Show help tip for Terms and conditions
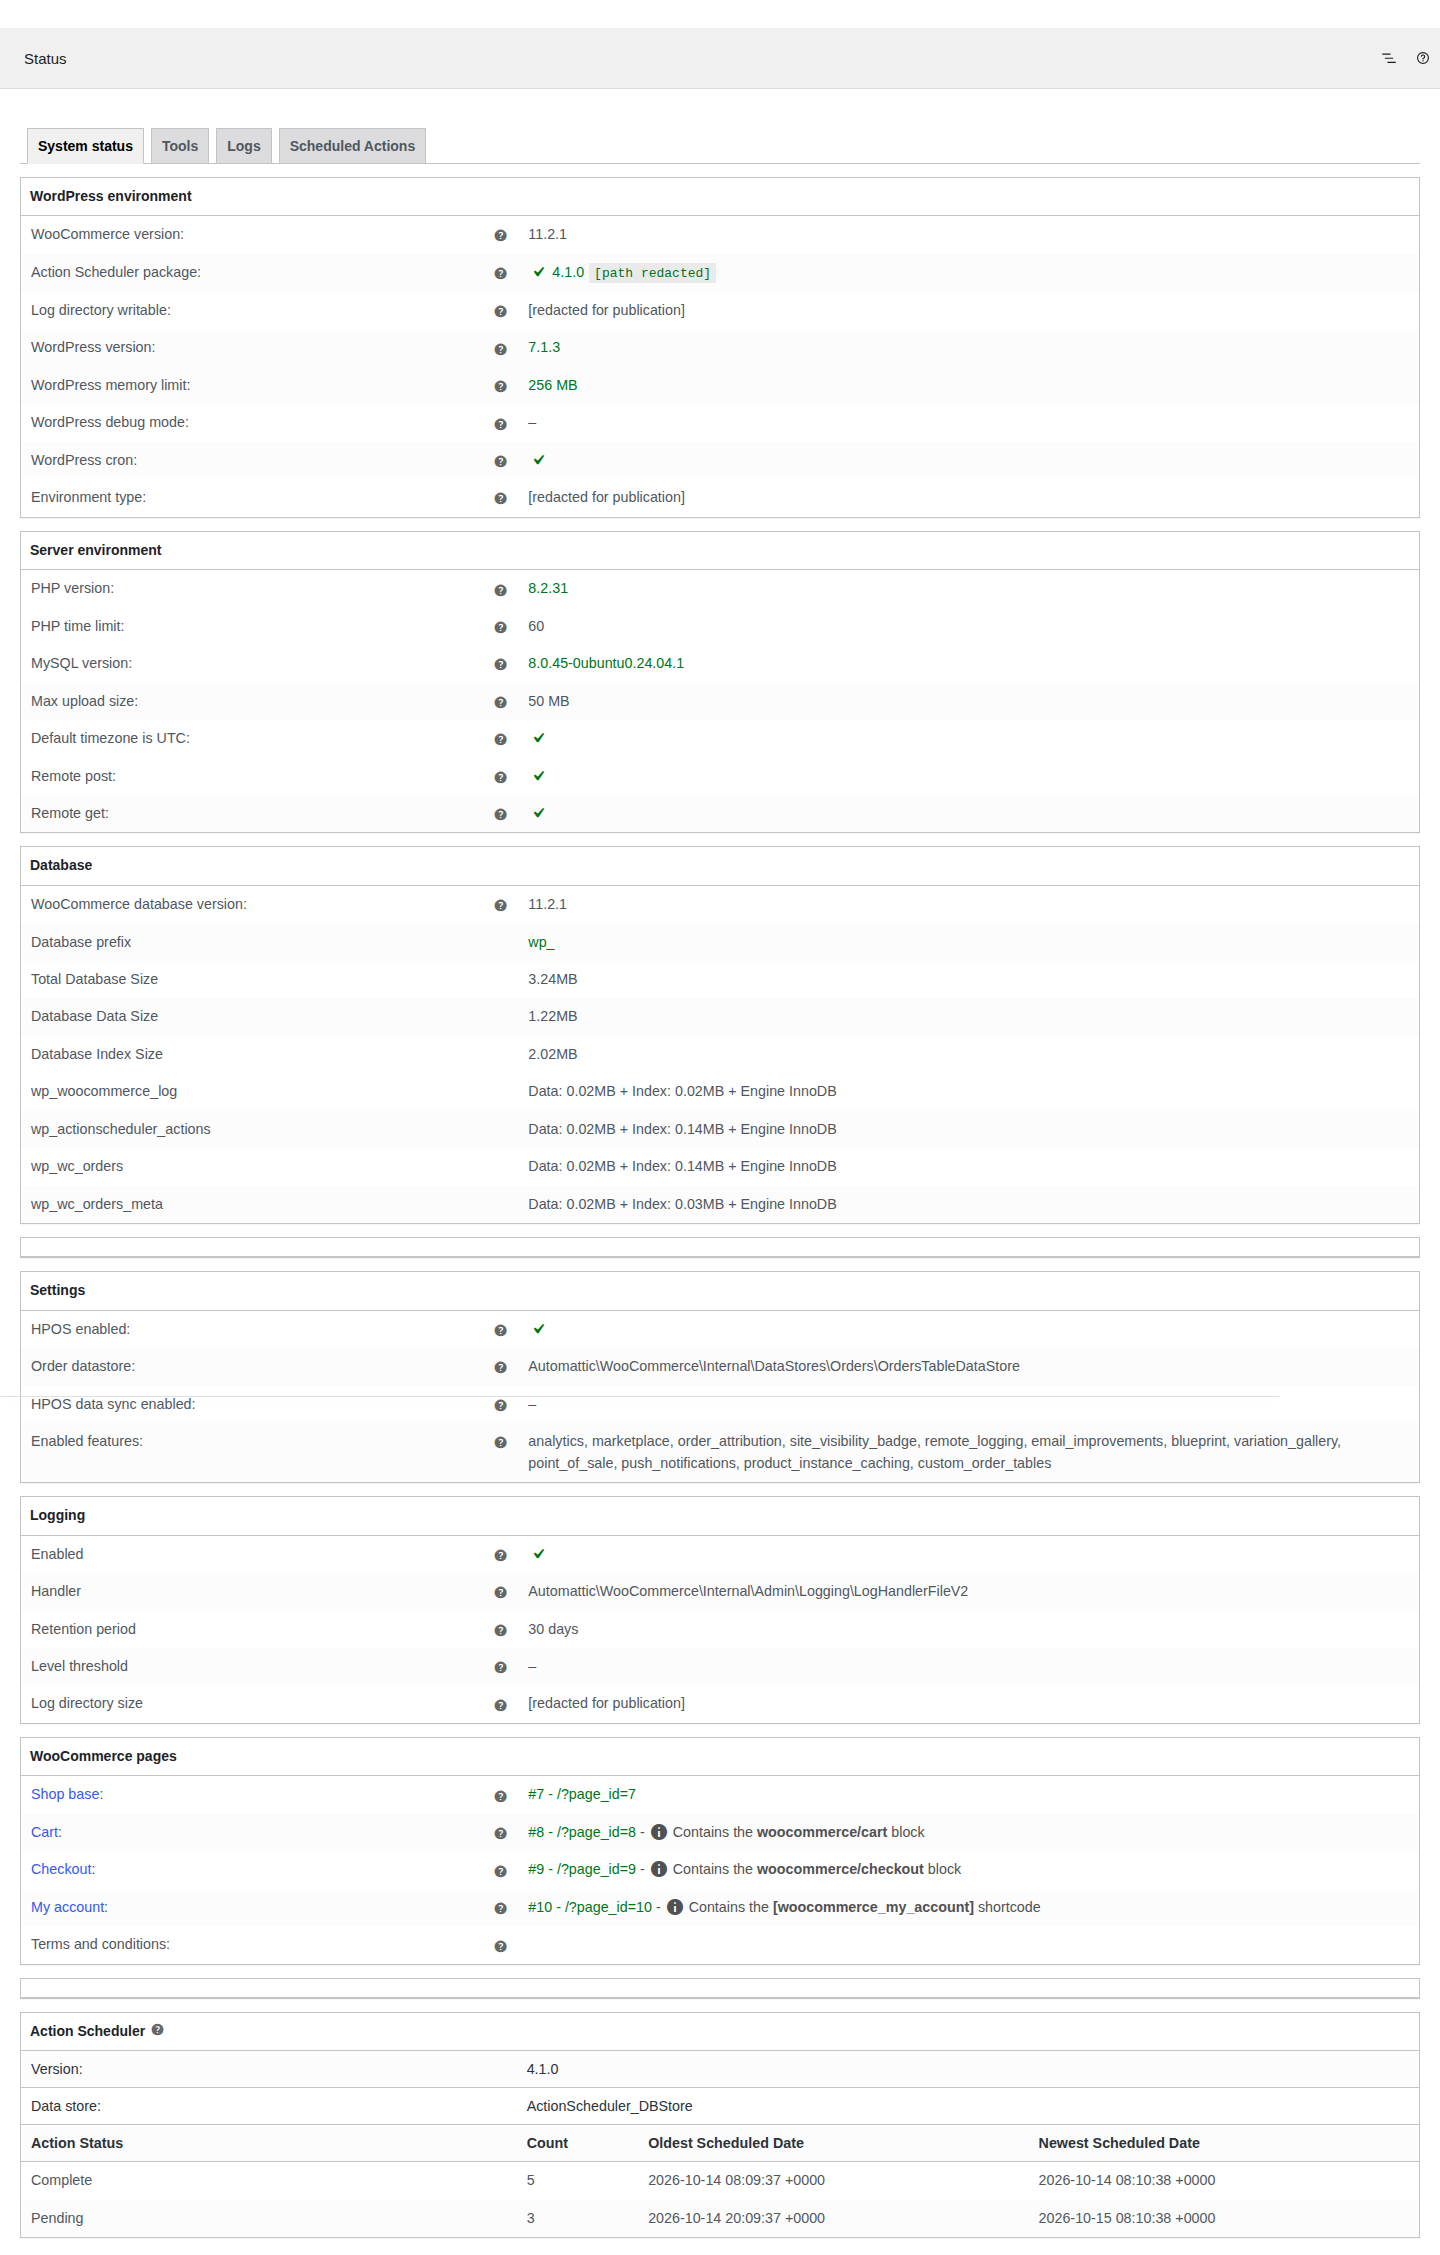Image resolution: width=1440 pixels, height=2255 pixels. coord(500,1946)
